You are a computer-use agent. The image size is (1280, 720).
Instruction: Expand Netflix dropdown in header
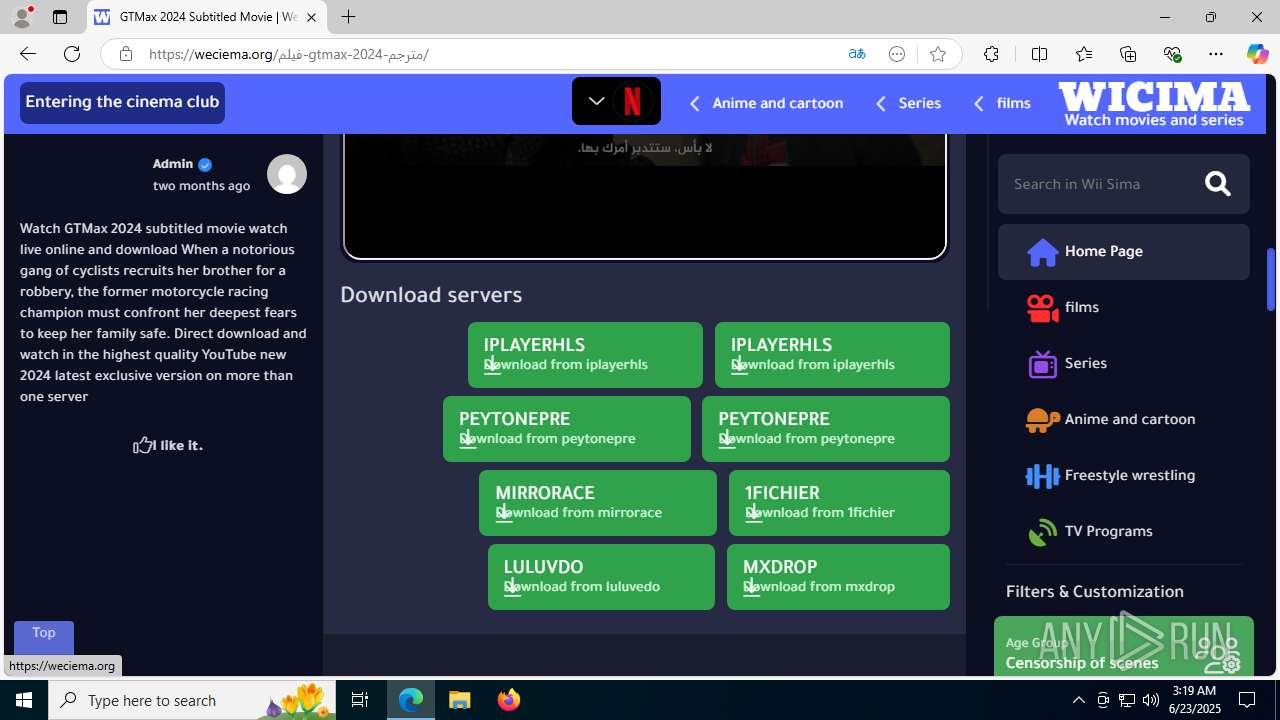pos(616,101)
